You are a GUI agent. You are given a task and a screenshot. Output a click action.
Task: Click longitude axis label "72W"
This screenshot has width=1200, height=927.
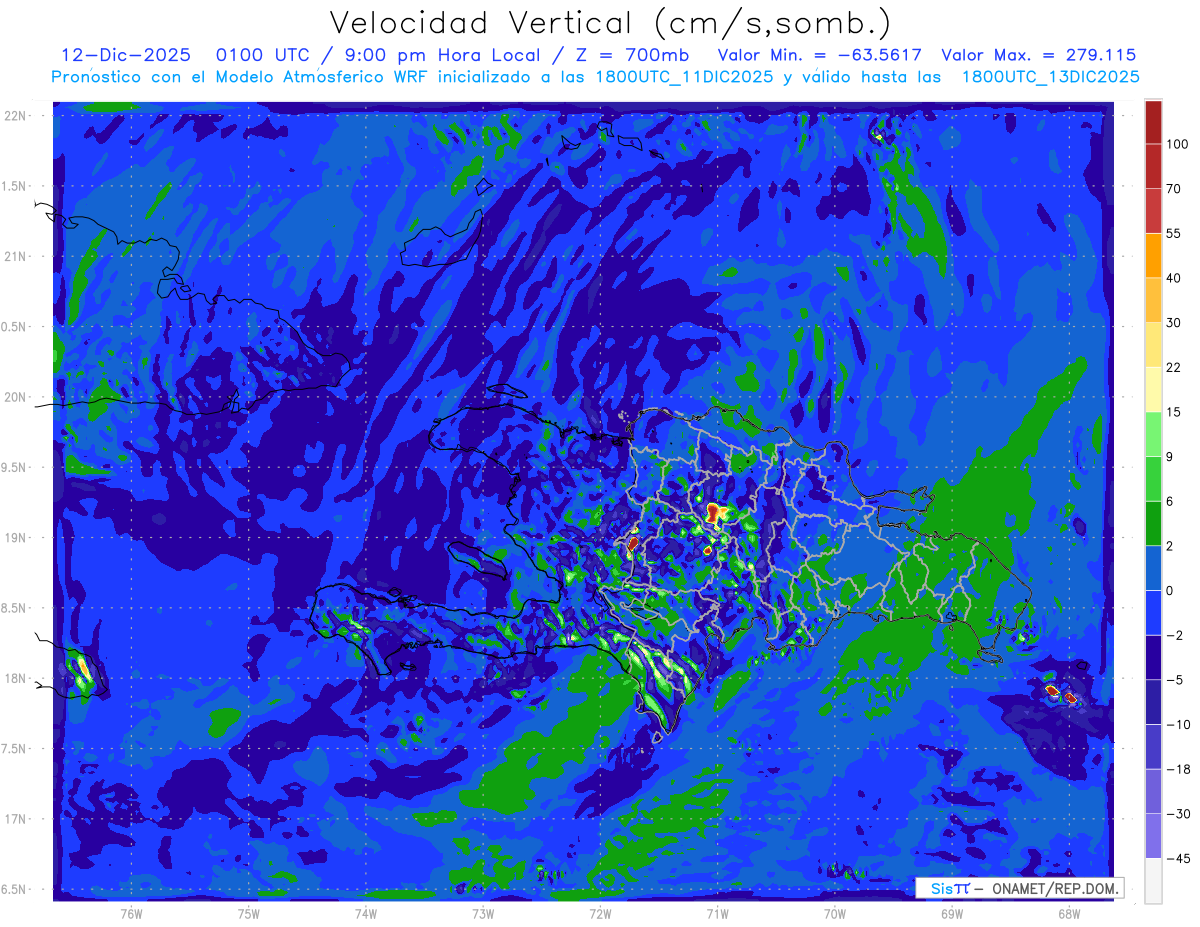[x=600, y=914]
